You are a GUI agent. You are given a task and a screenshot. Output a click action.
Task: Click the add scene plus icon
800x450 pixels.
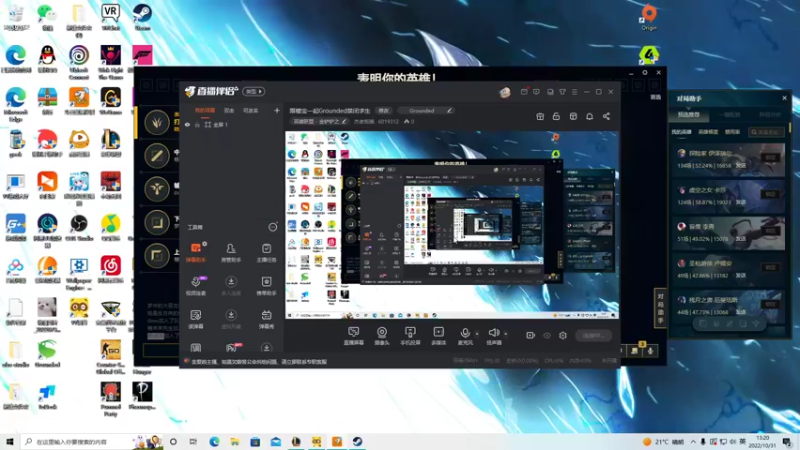point(277,110)
